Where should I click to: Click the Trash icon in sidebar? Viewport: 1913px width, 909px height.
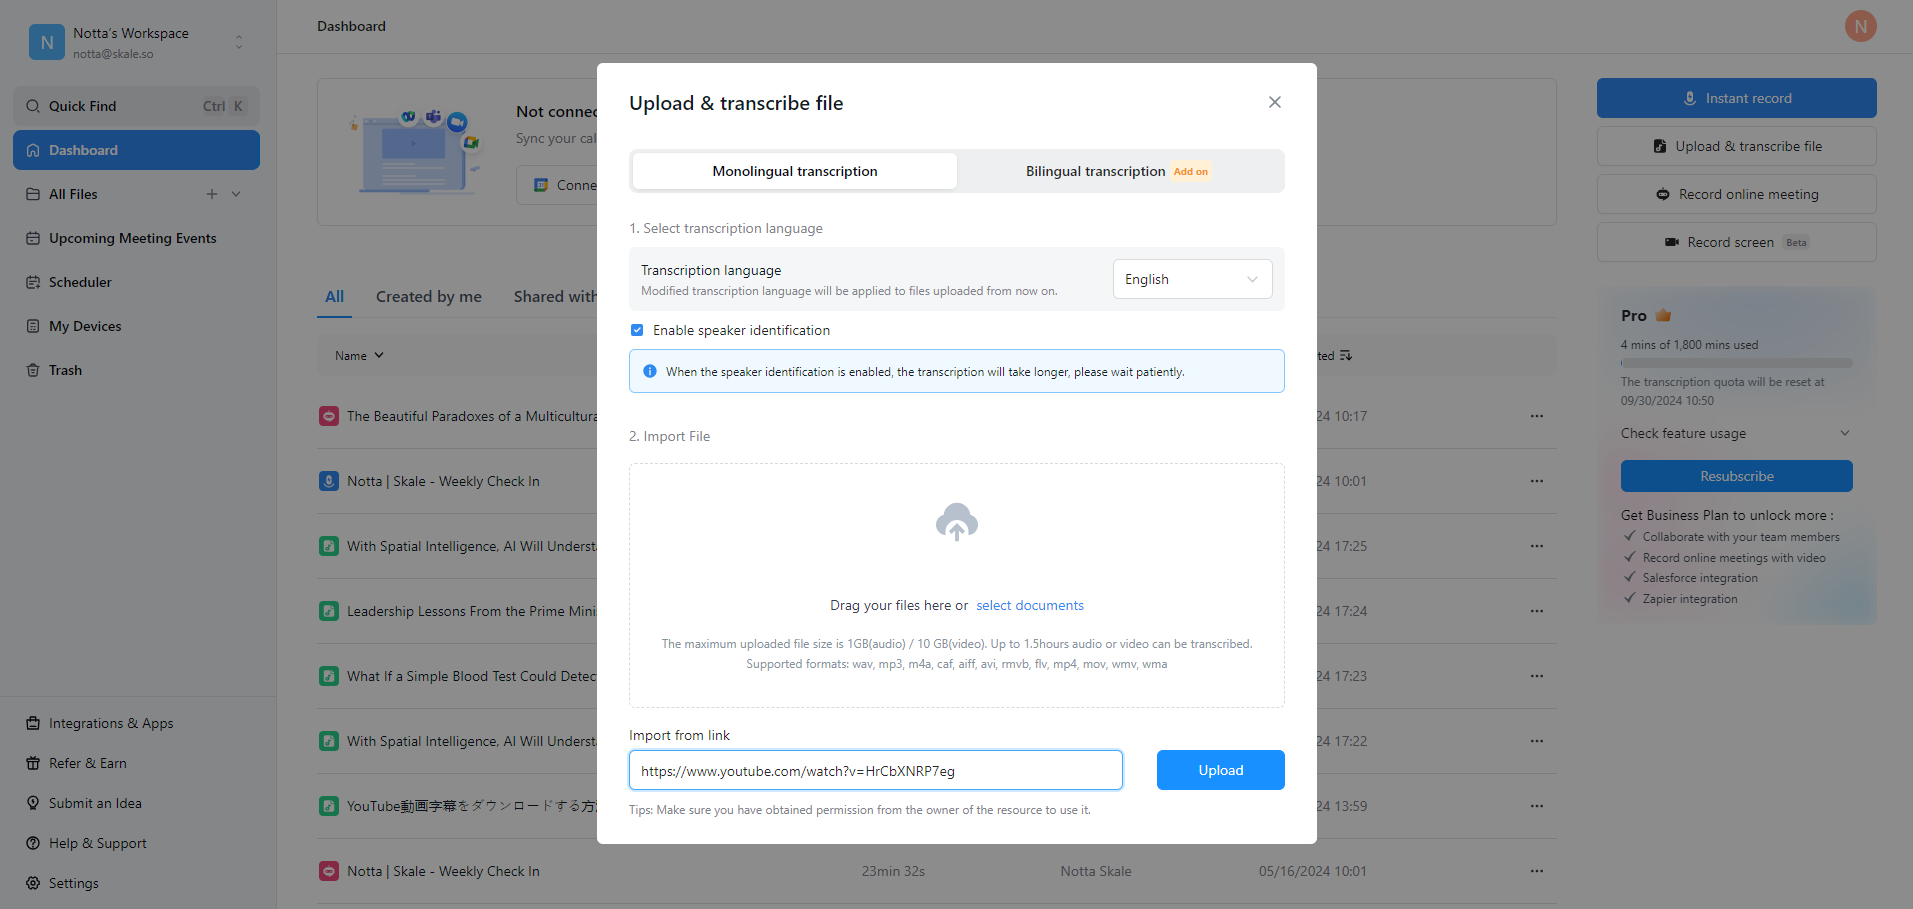(33, 370)
